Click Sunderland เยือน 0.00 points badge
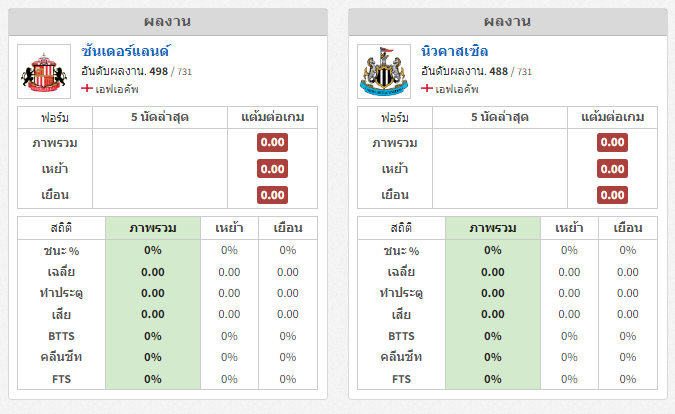Image resolution: width=675 pixels, height=414 pixels. (x=272, y=195)
